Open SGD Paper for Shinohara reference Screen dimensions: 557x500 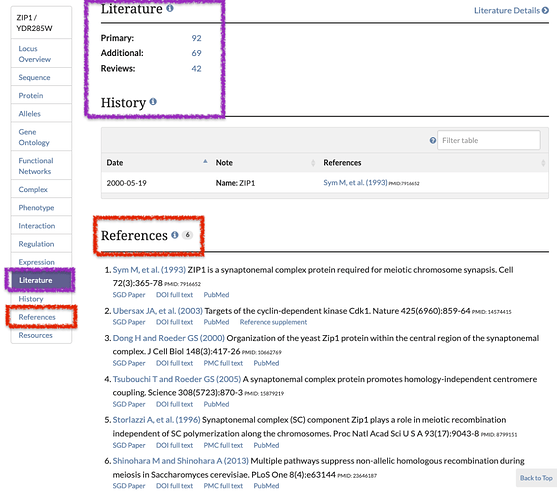pos(129,486)
